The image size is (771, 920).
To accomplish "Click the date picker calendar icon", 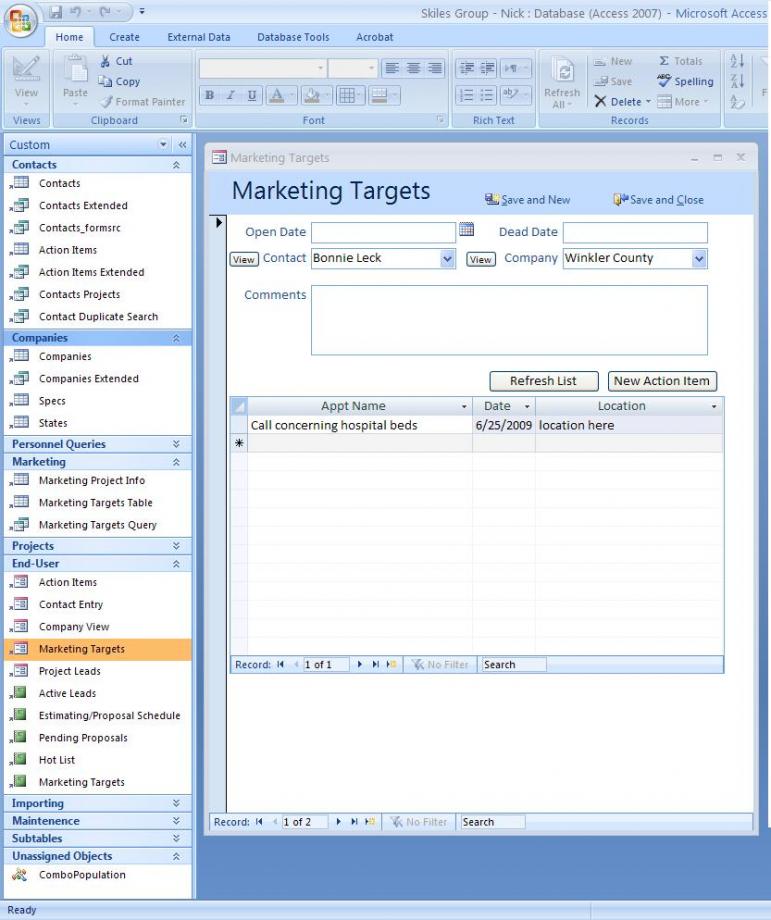I will coord(466,229).
